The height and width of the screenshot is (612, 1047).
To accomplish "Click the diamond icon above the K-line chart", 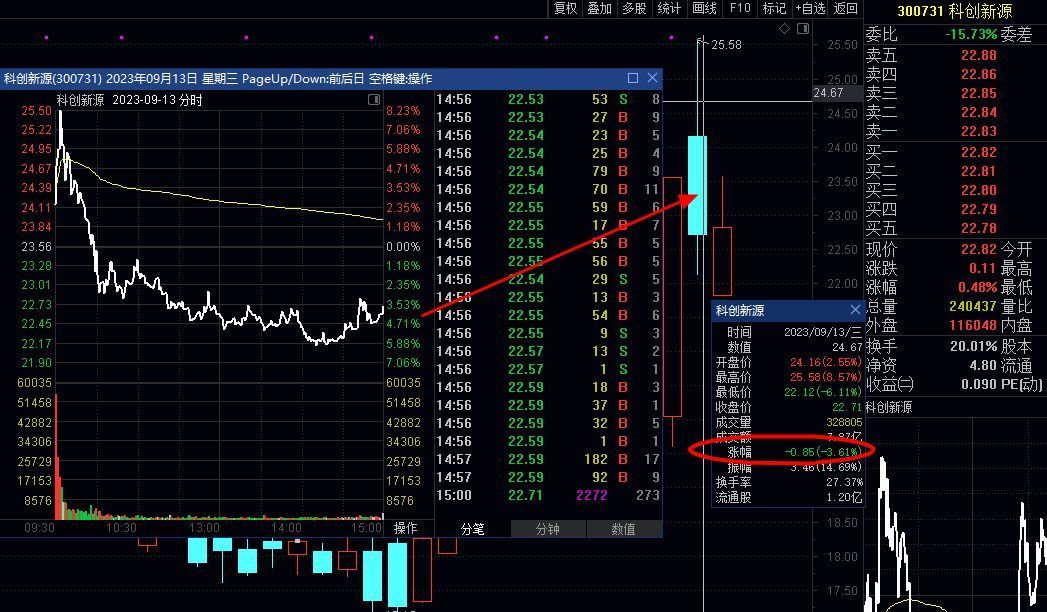I will coord(785,29).
